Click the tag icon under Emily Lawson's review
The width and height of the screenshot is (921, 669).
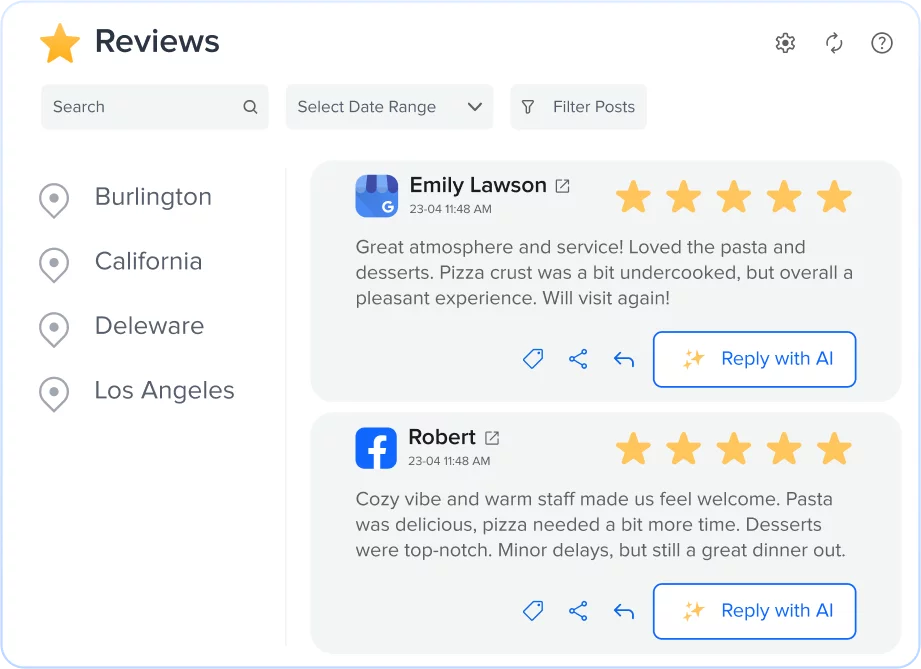coord(533,359)
